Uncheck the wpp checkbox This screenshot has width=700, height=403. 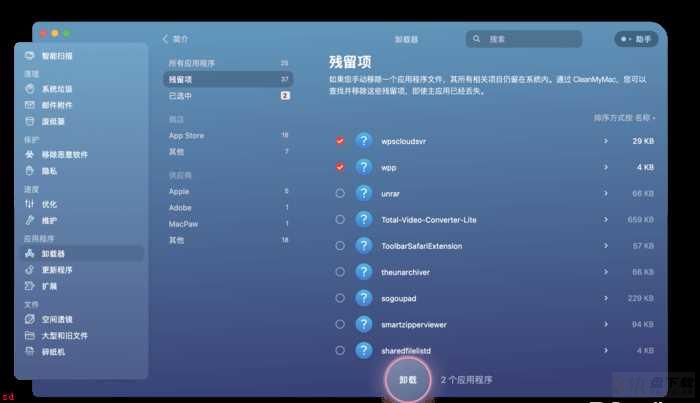click(x=340, y=167)
